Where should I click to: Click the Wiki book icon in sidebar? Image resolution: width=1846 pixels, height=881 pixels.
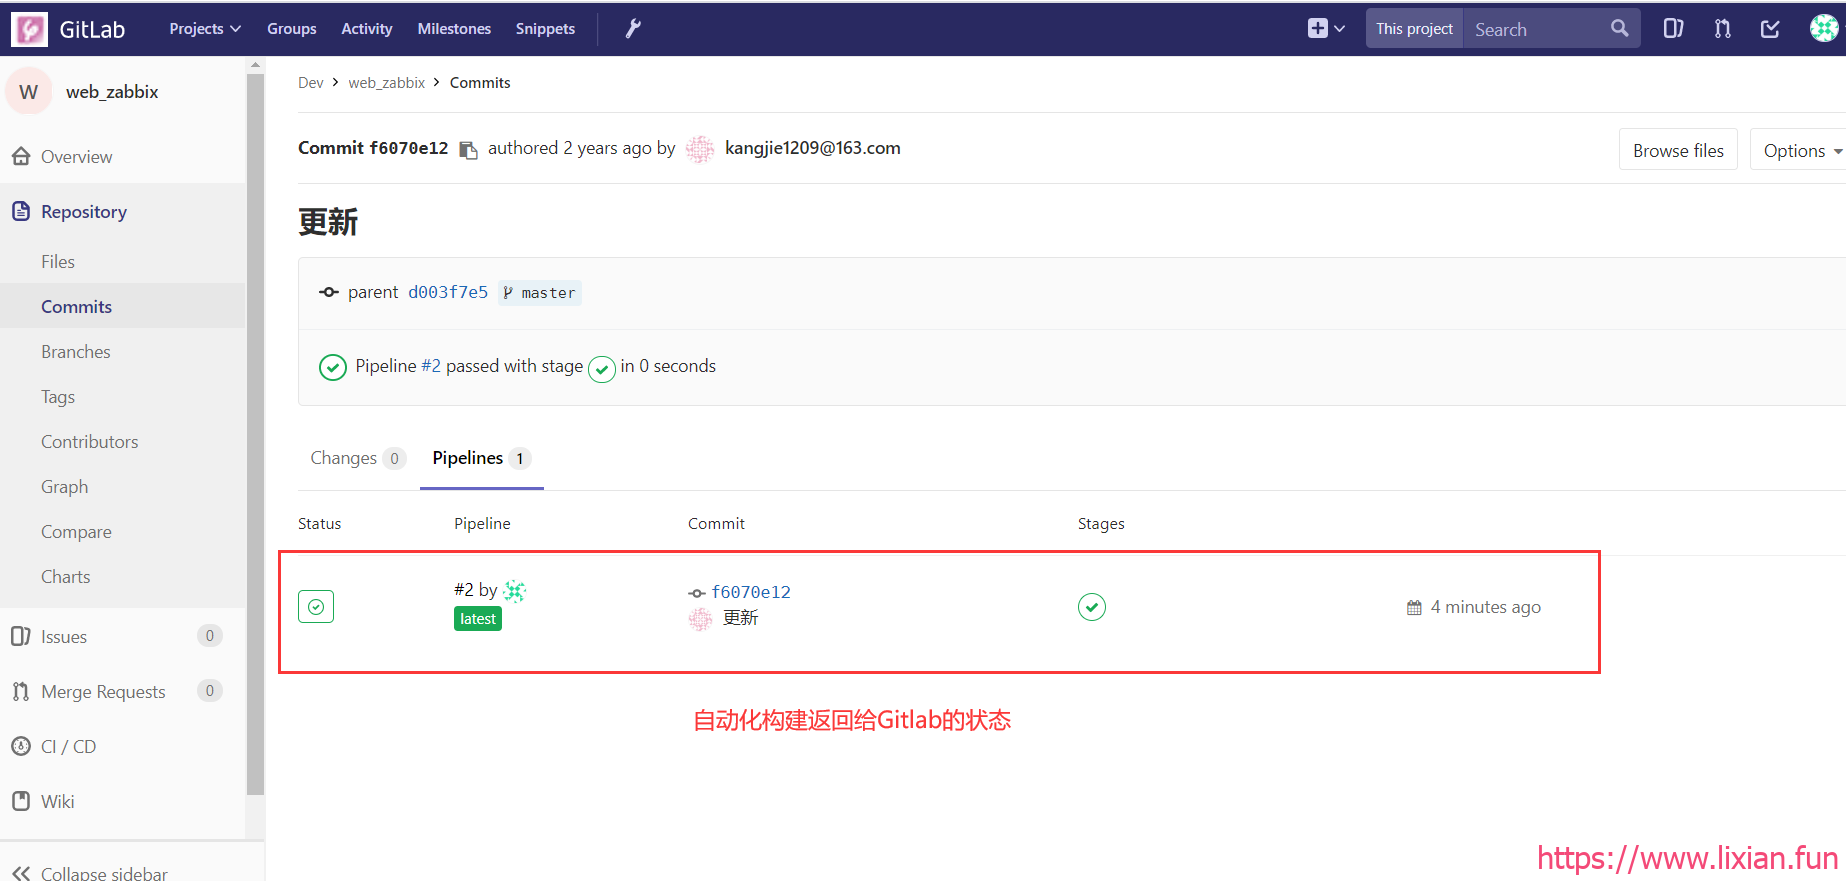[21, 801]
